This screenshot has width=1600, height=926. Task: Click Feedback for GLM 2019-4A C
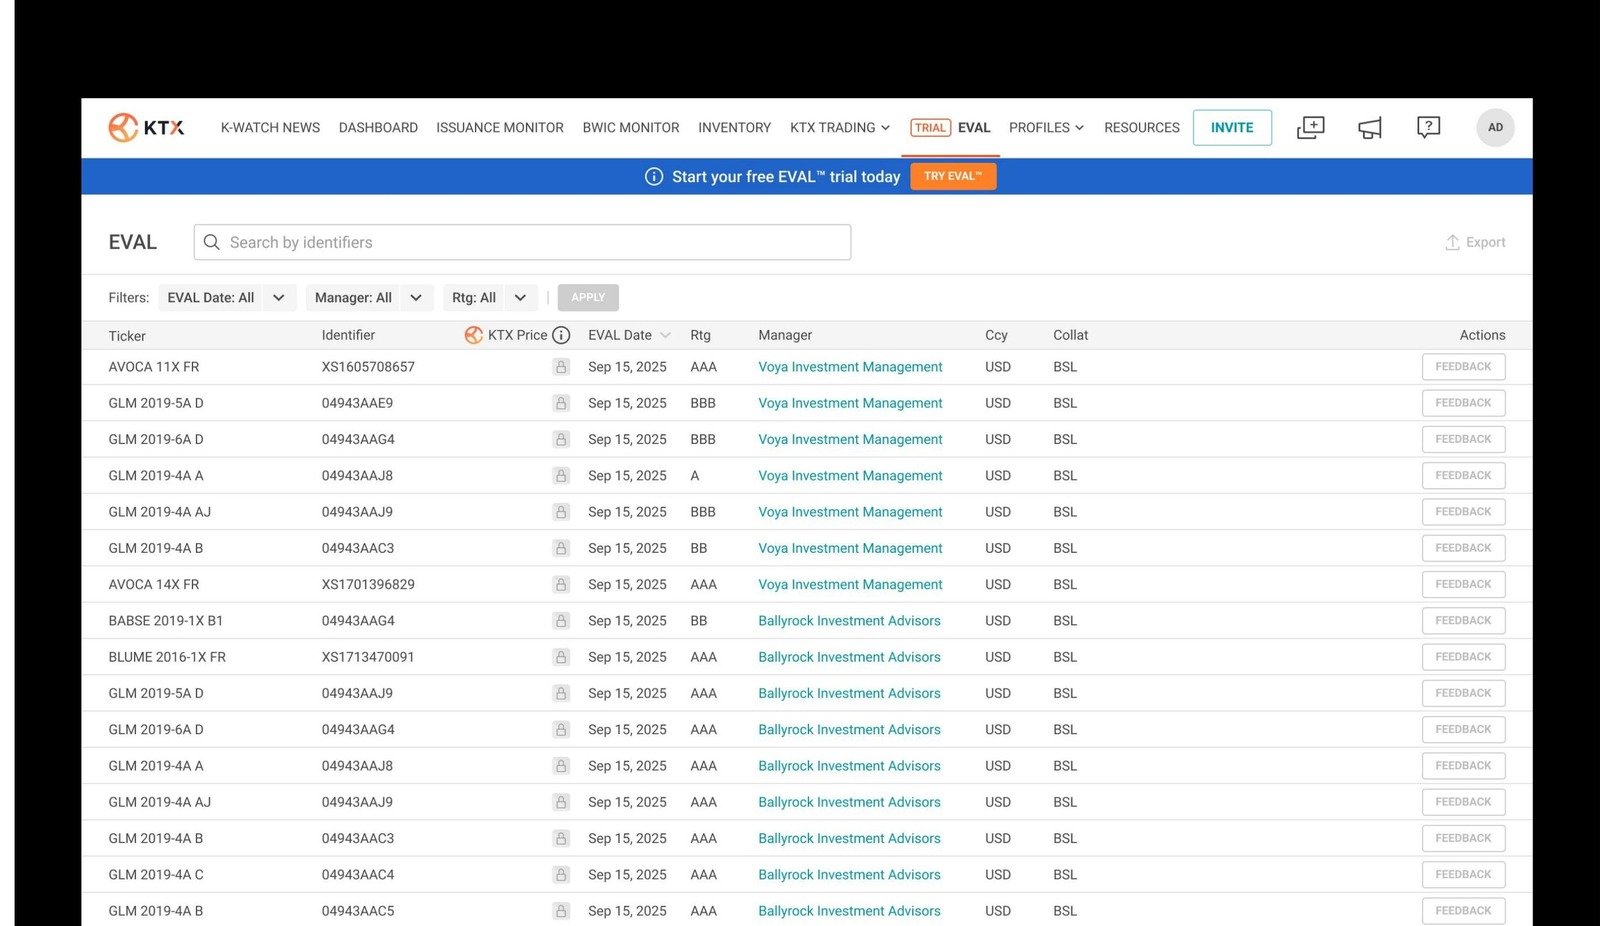pos(1463,875)
